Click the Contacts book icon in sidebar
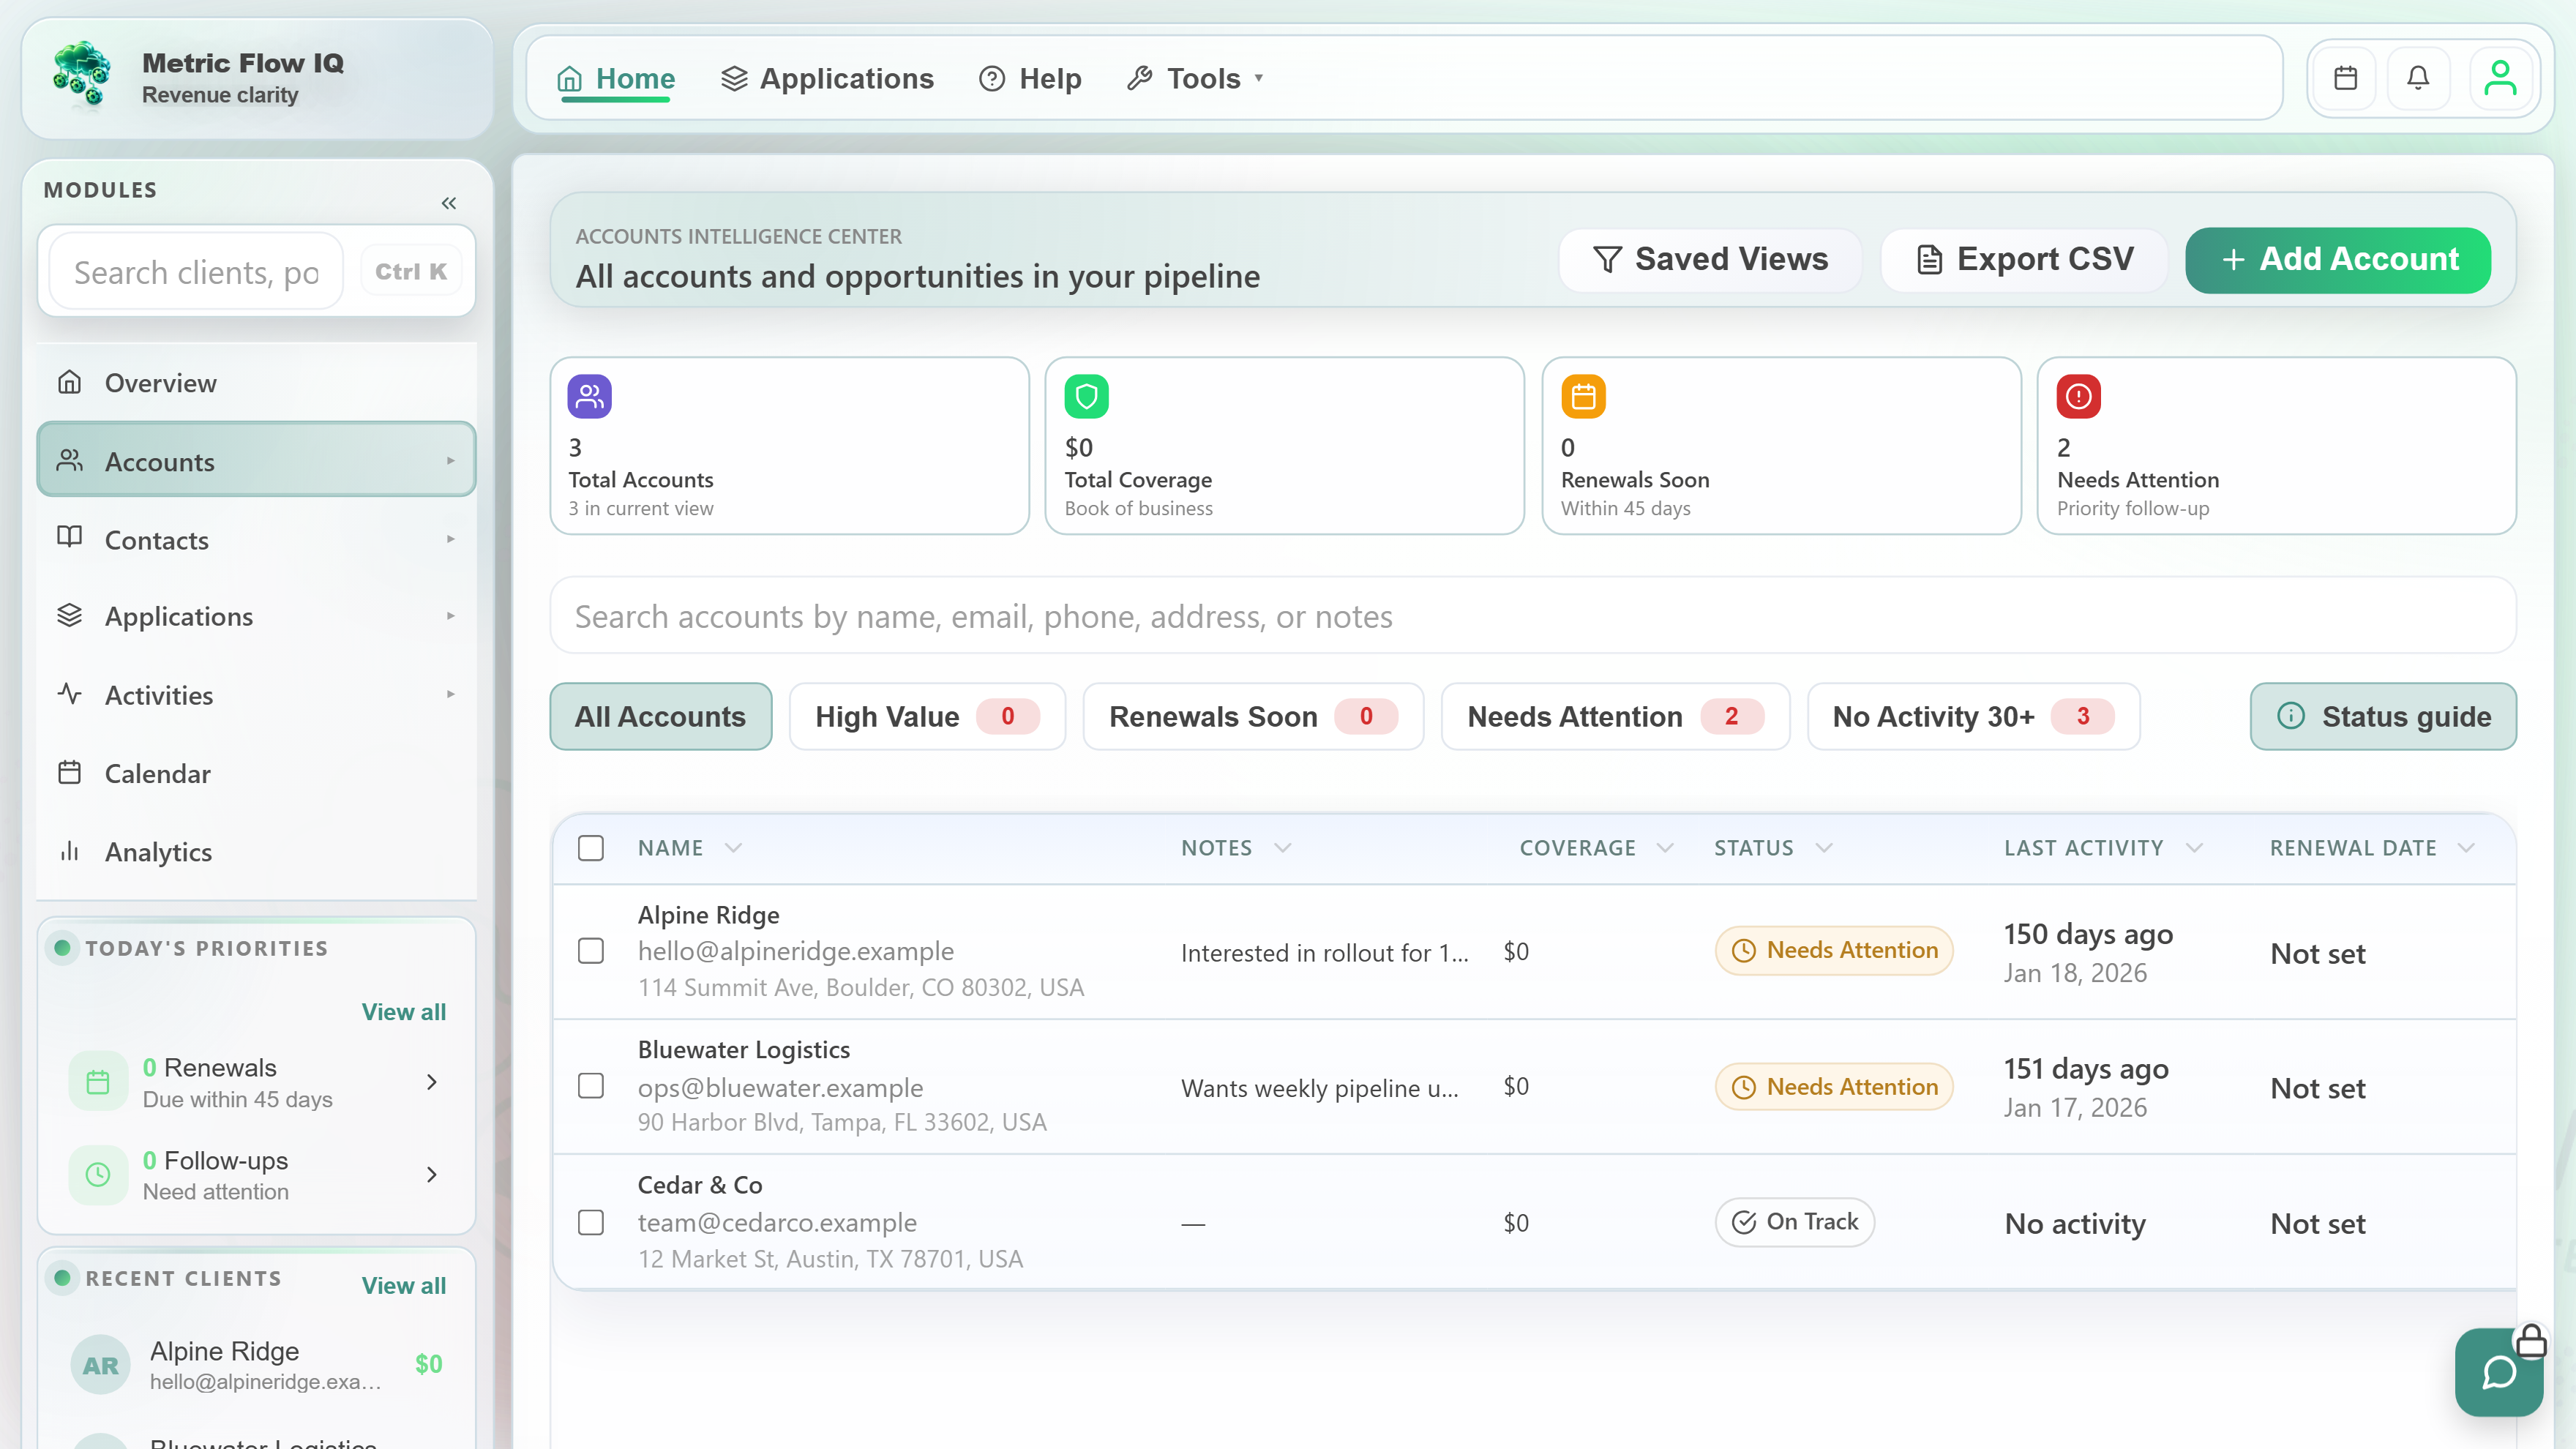Image resolution: width=2576 pixels, height=1449 pixels. 69,538
